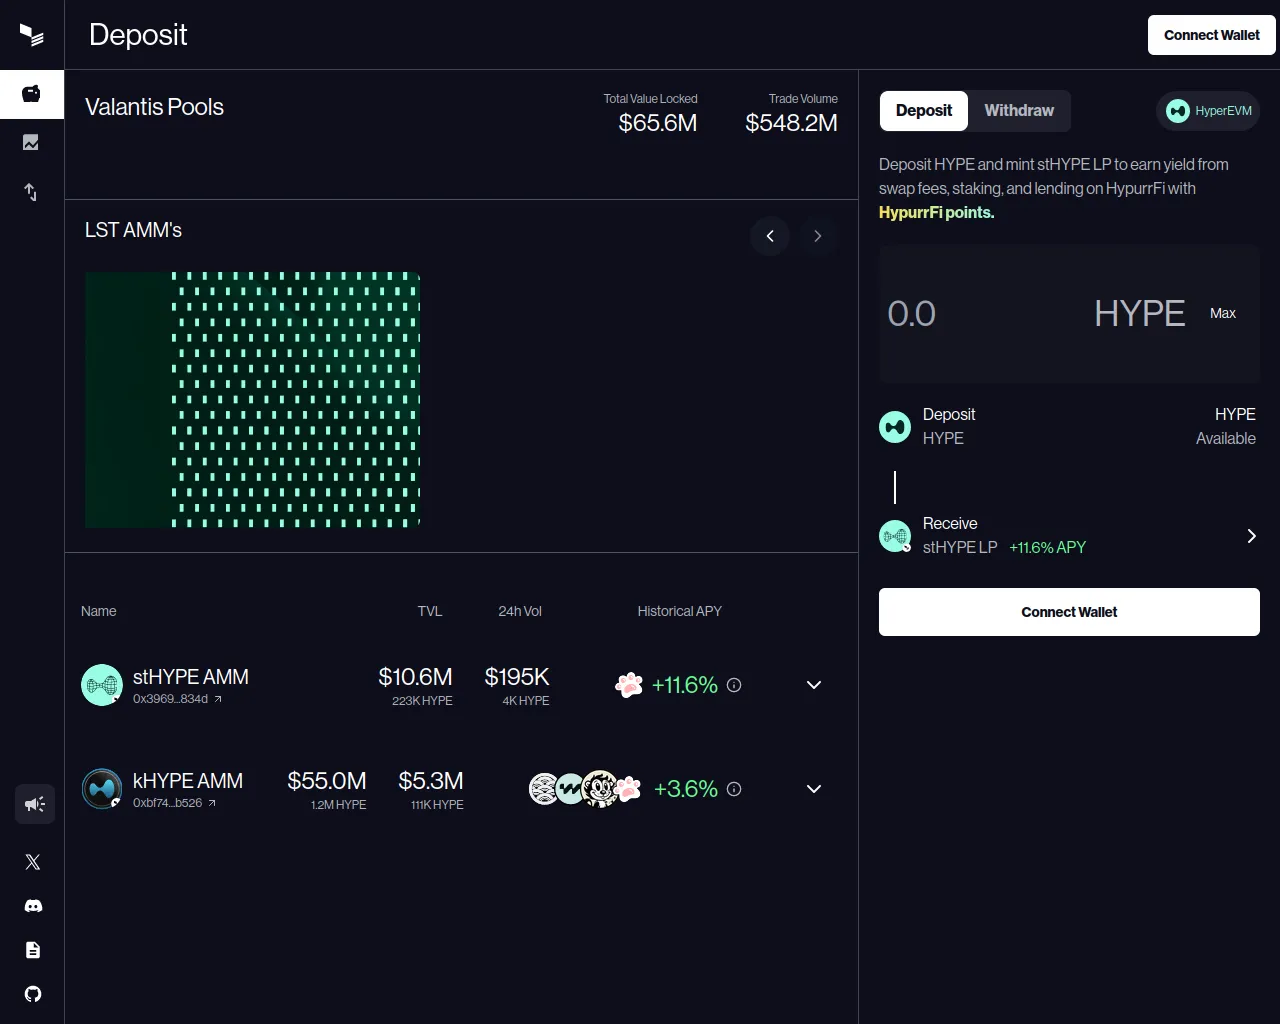
Task: Click the HYPE amount input field
Action: (x=980, y=314)
